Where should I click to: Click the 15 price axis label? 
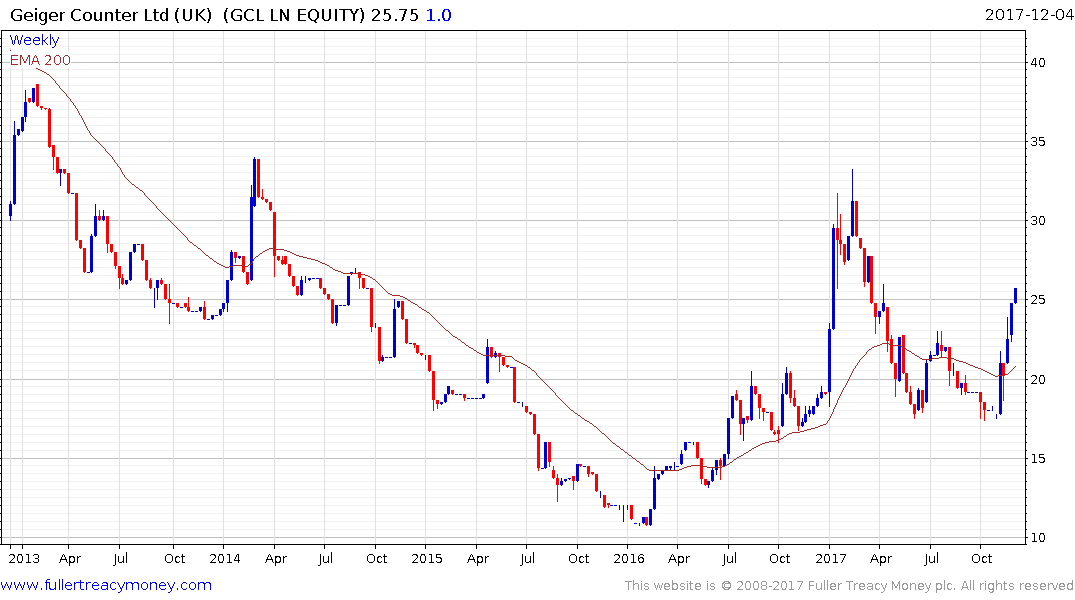click(1038, 459)
